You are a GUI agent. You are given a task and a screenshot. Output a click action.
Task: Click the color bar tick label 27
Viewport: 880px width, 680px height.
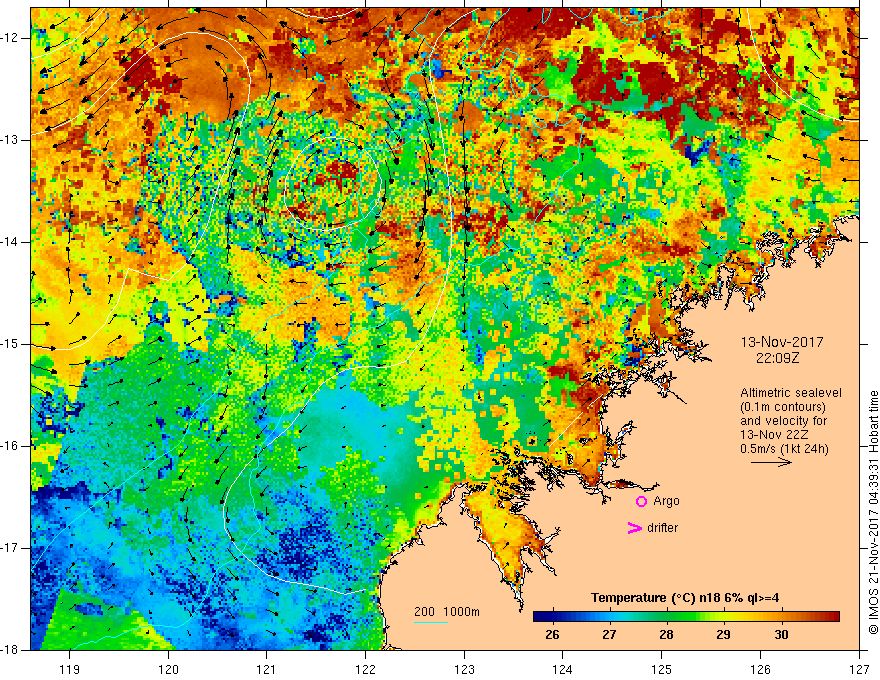point(609,635)
